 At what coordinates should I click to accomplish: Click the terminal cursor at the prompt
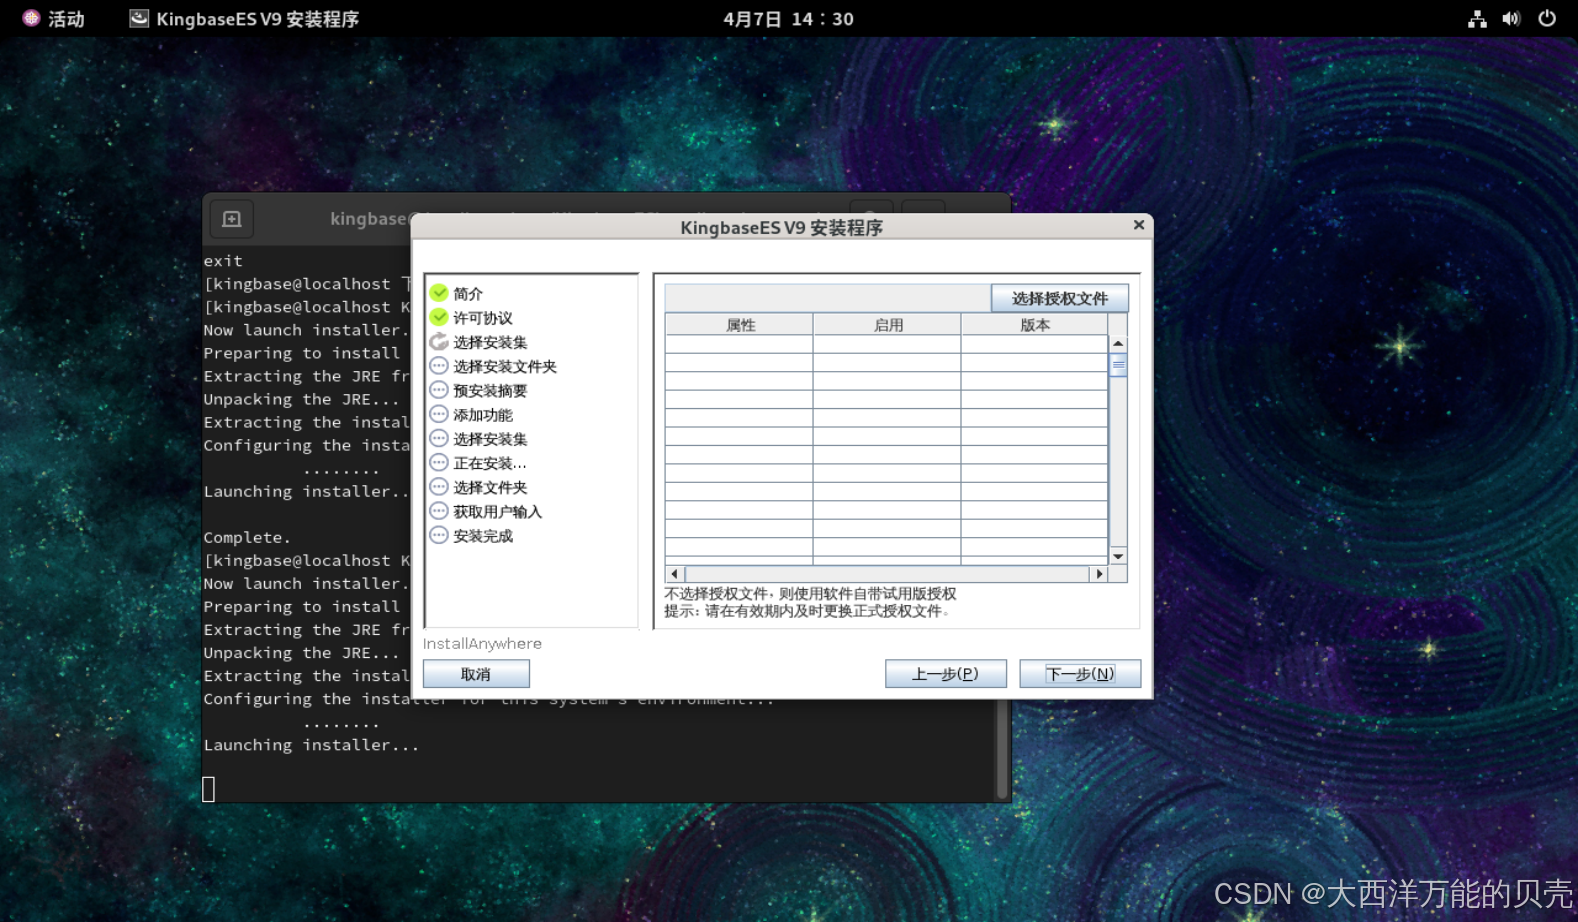coord(209,789)
